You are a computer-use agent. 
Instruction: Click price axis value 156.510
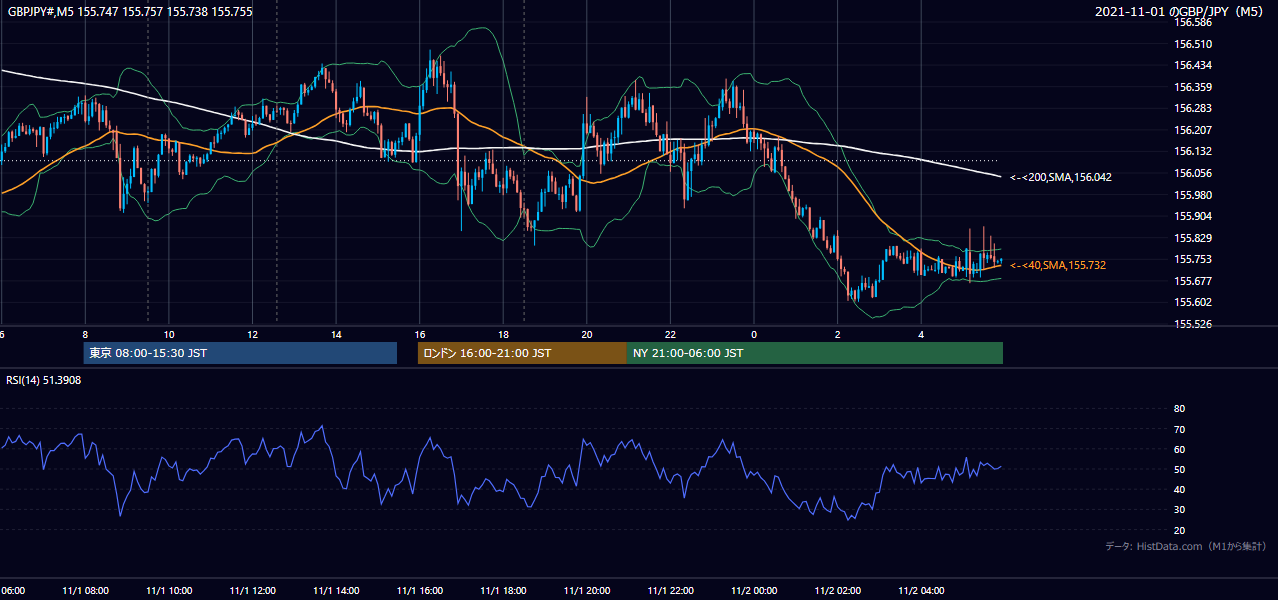click(1192, 44)
